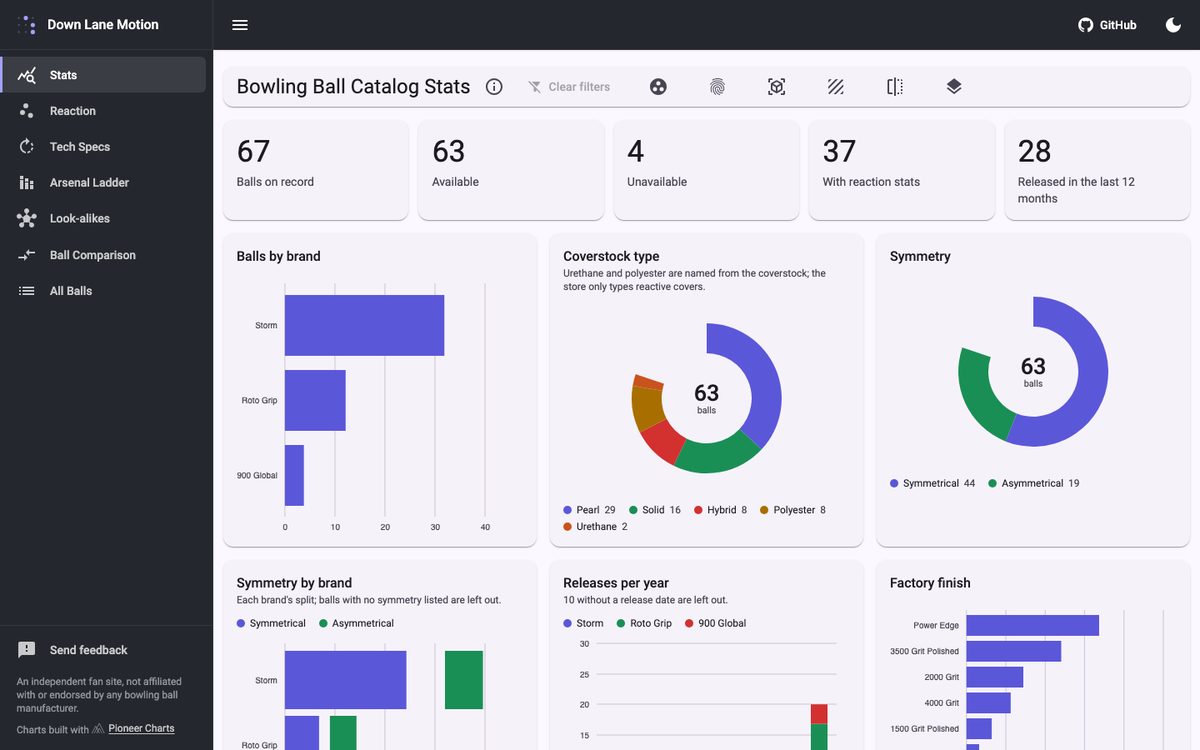Click the 900 Global bar in Balls by brand
The width and height of the screenshot is (1200, 750).
pyautogui.click(x=294, y=475)
